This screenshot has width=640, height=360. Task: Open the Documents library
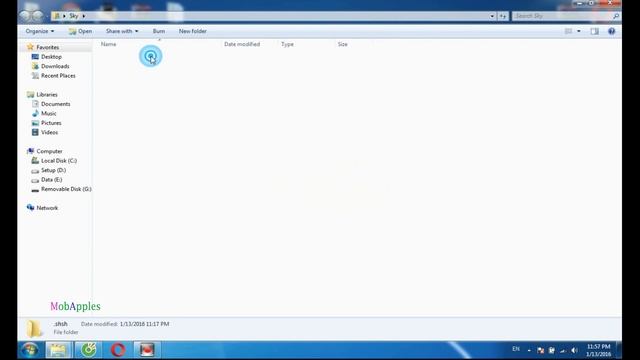coord(56,104)
